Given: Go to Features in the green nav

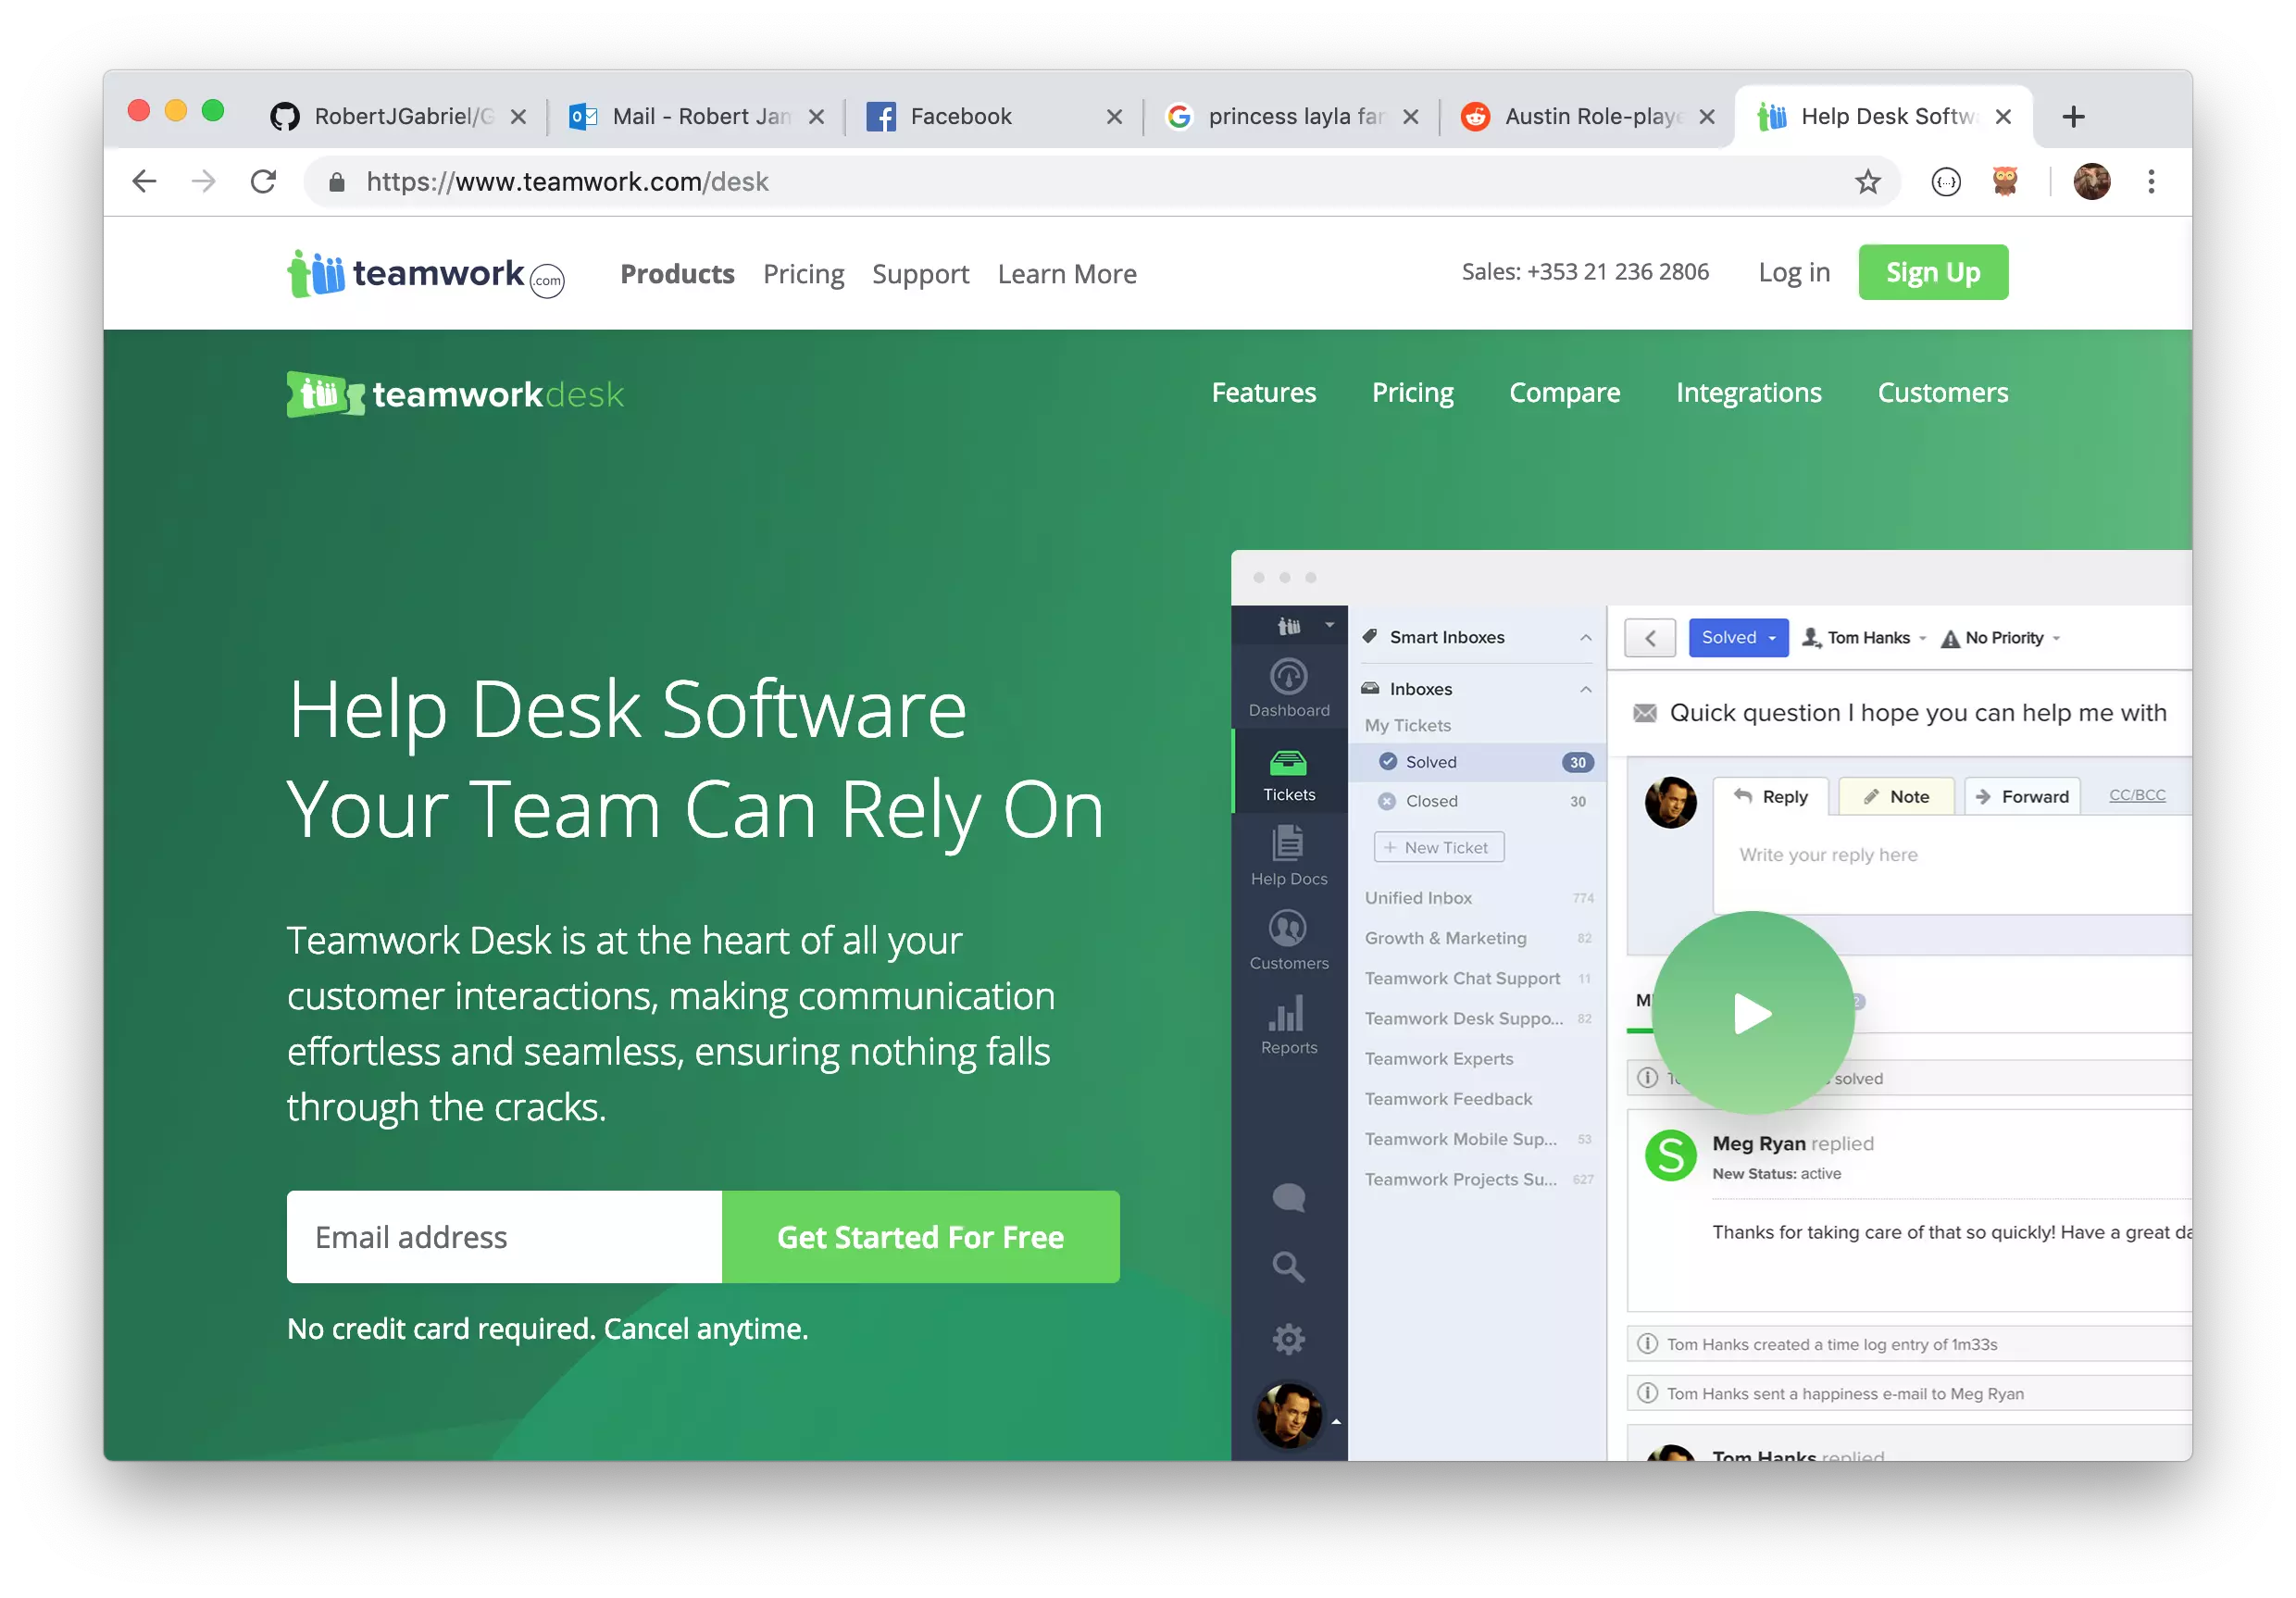Looking at the screenshot, I should coord(1263,392).
